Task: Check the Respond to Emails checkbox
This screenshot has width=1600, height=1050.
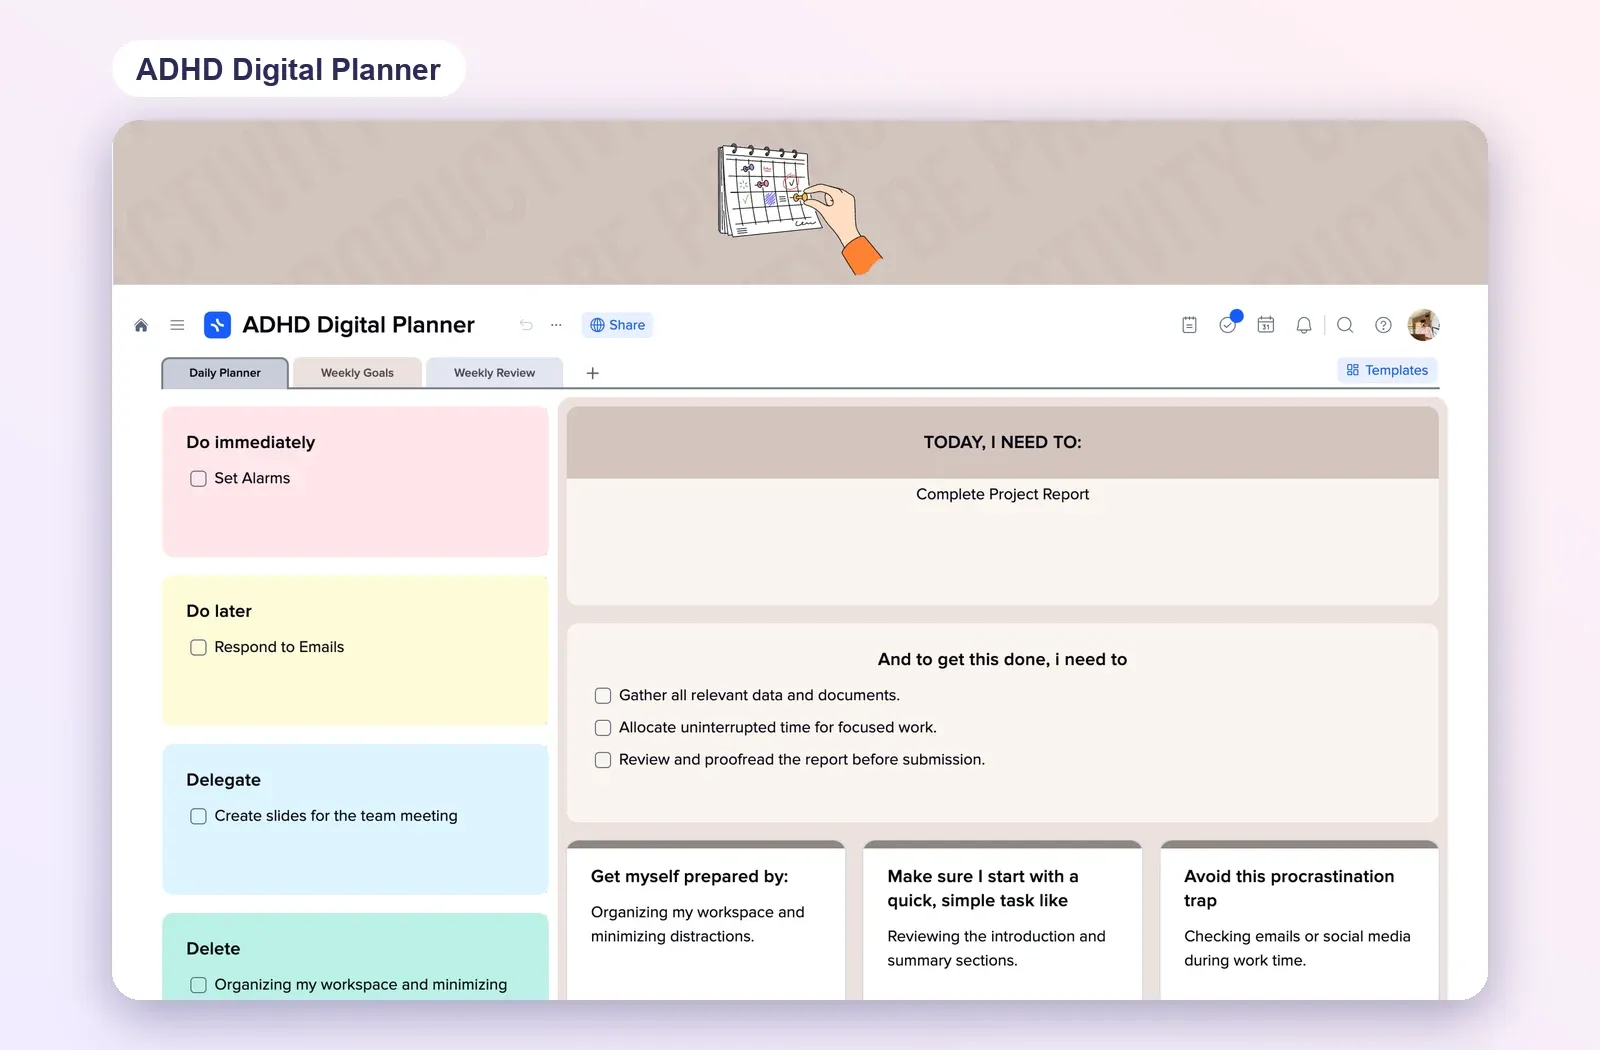Action: click(x=198, y=648)
